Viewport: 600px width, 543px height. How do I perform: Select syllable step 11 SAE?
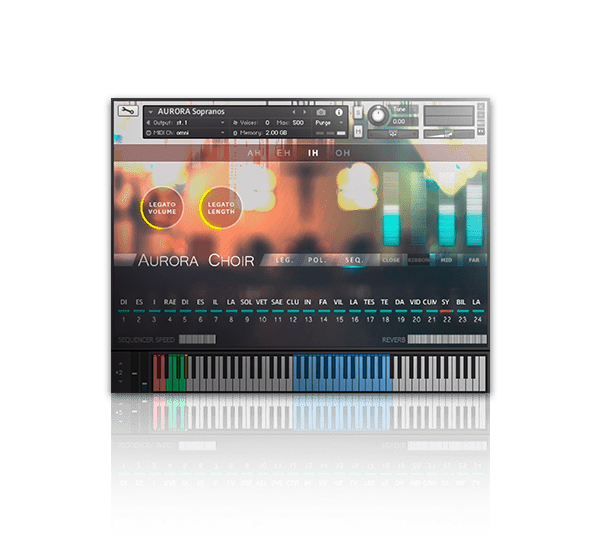[x=277, y=302]
